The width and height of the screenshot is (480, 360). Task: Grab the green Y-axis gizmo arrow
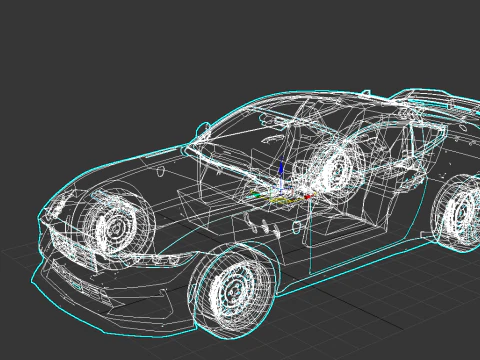coord(255,193)
